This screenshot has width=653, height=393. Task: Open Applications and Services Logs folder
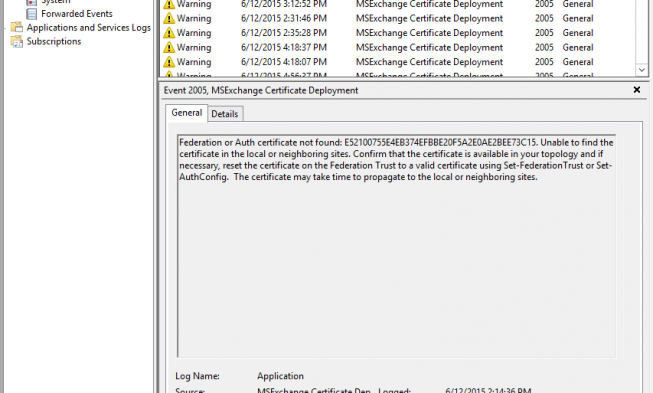point(88,27)
